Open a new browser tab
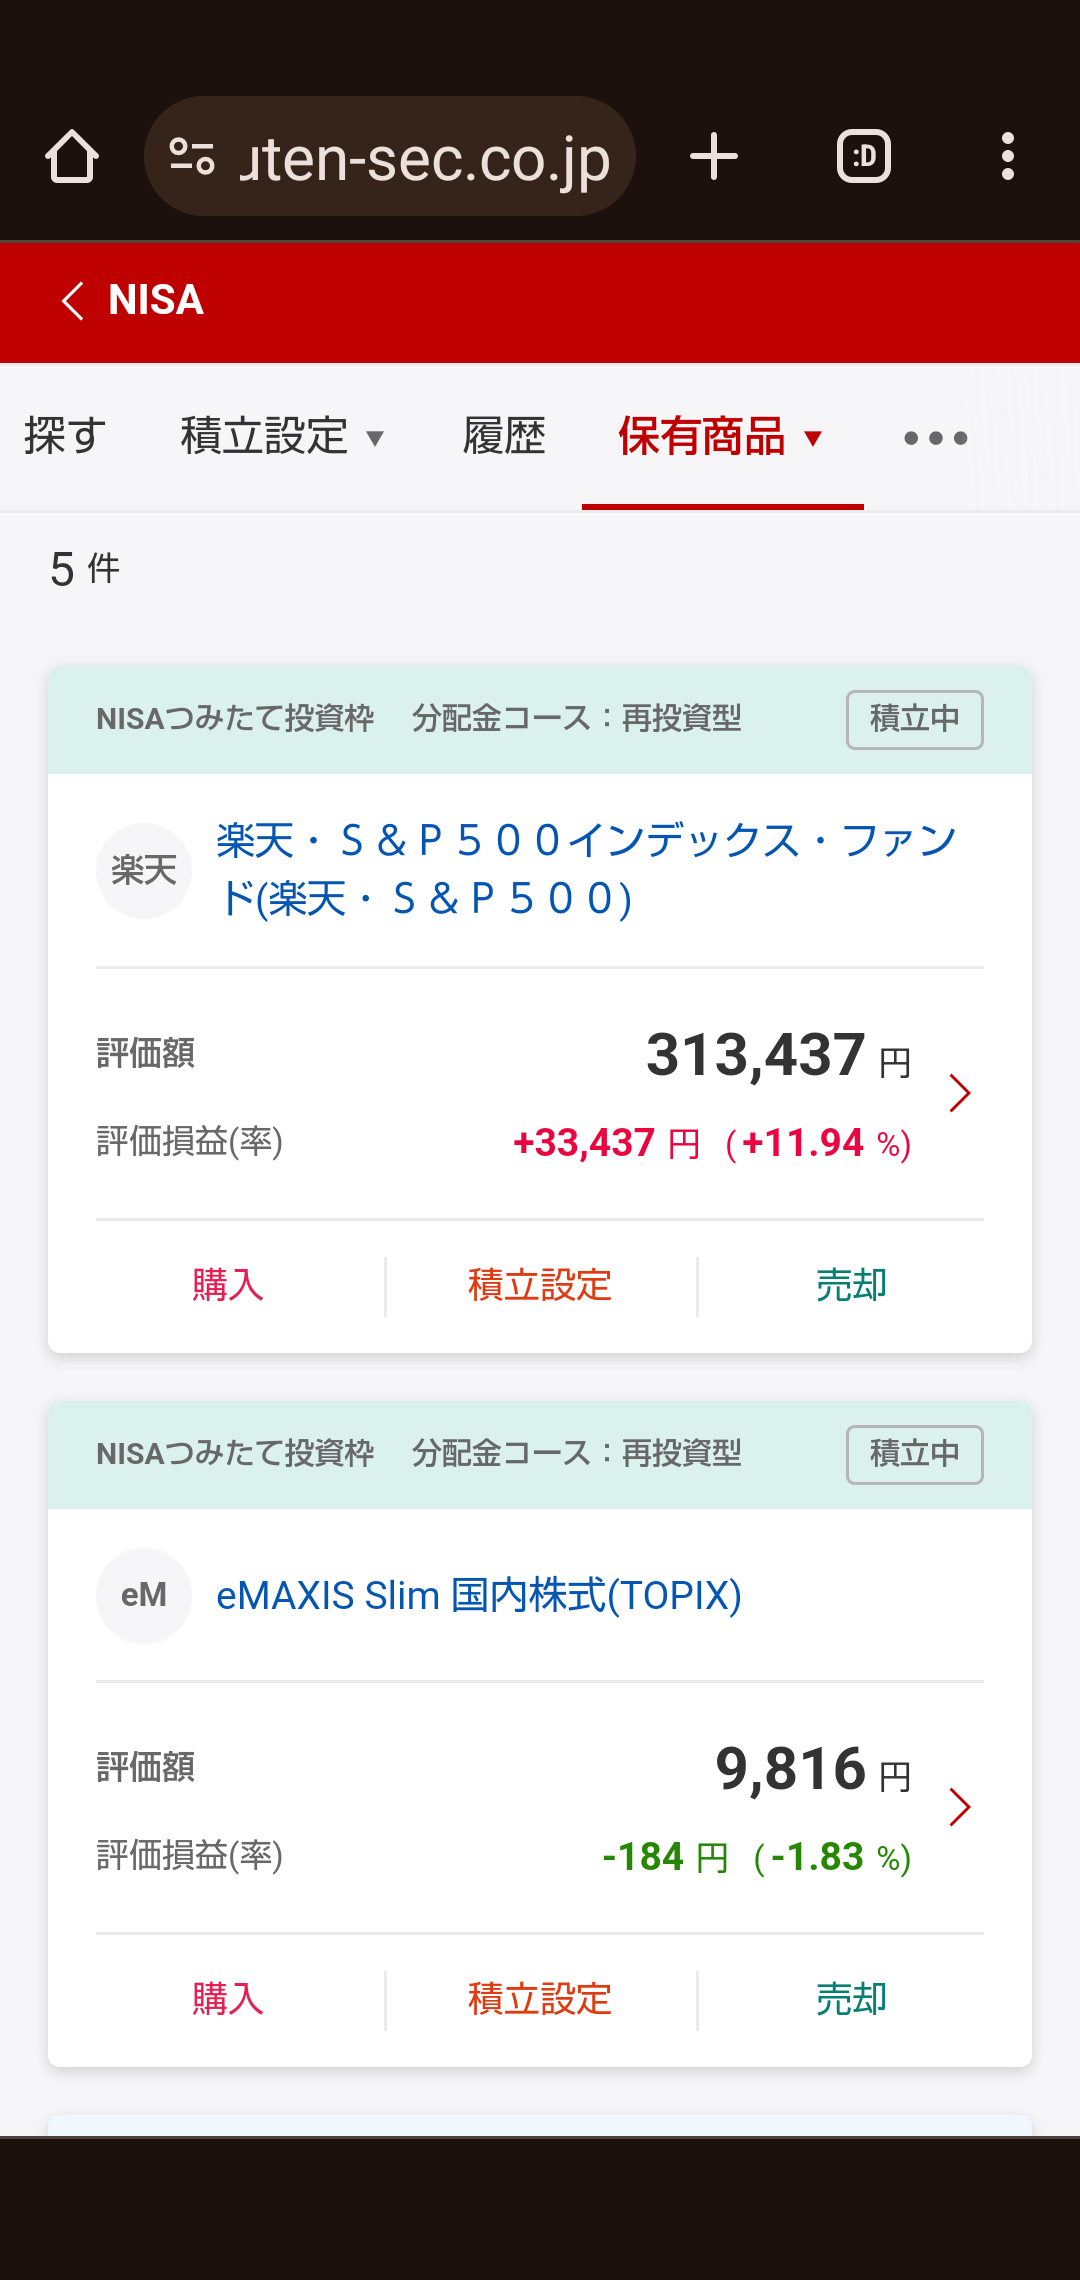The height and width of the screenshot is (2280, 1080). click(714, 157)
